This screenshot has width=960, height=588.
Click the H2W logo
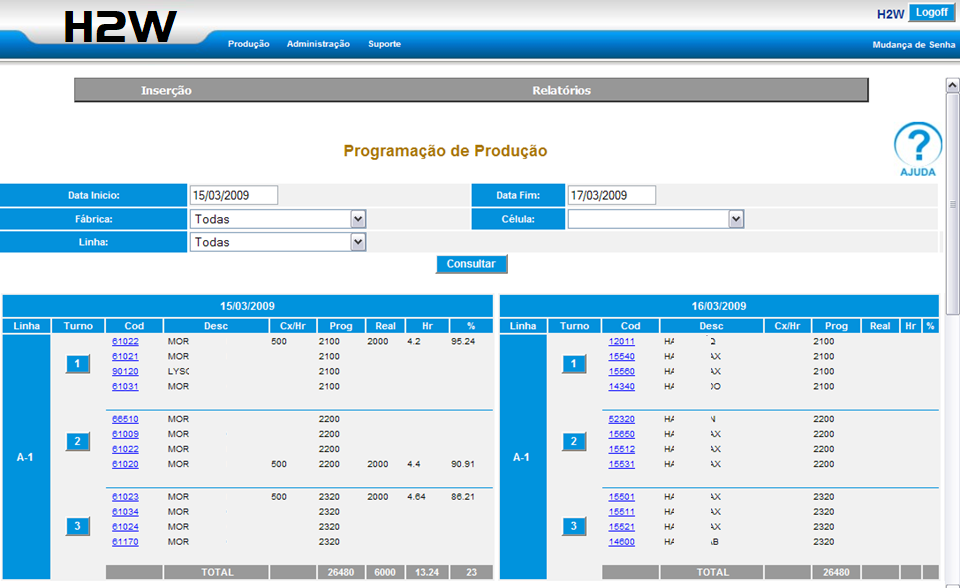point(120,25)
